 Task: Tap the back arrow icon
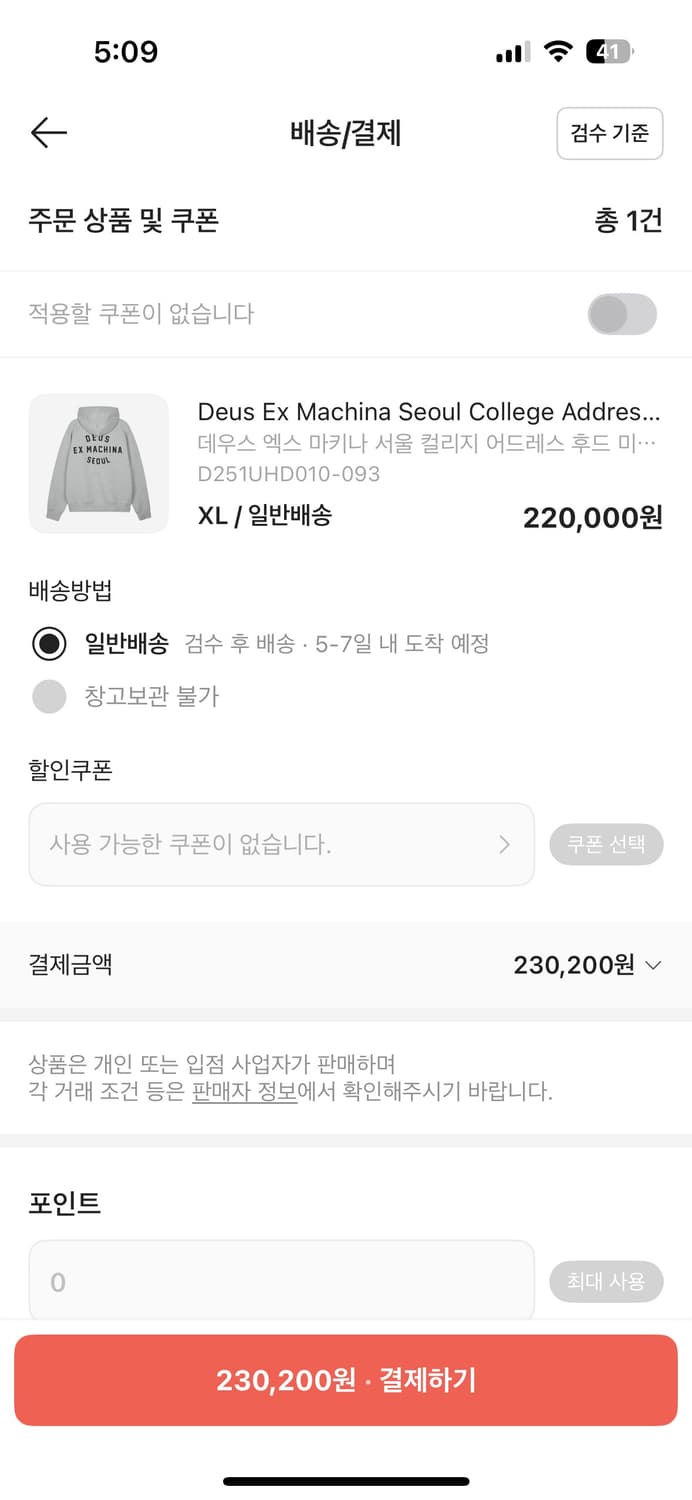click(x=48, y=133)
